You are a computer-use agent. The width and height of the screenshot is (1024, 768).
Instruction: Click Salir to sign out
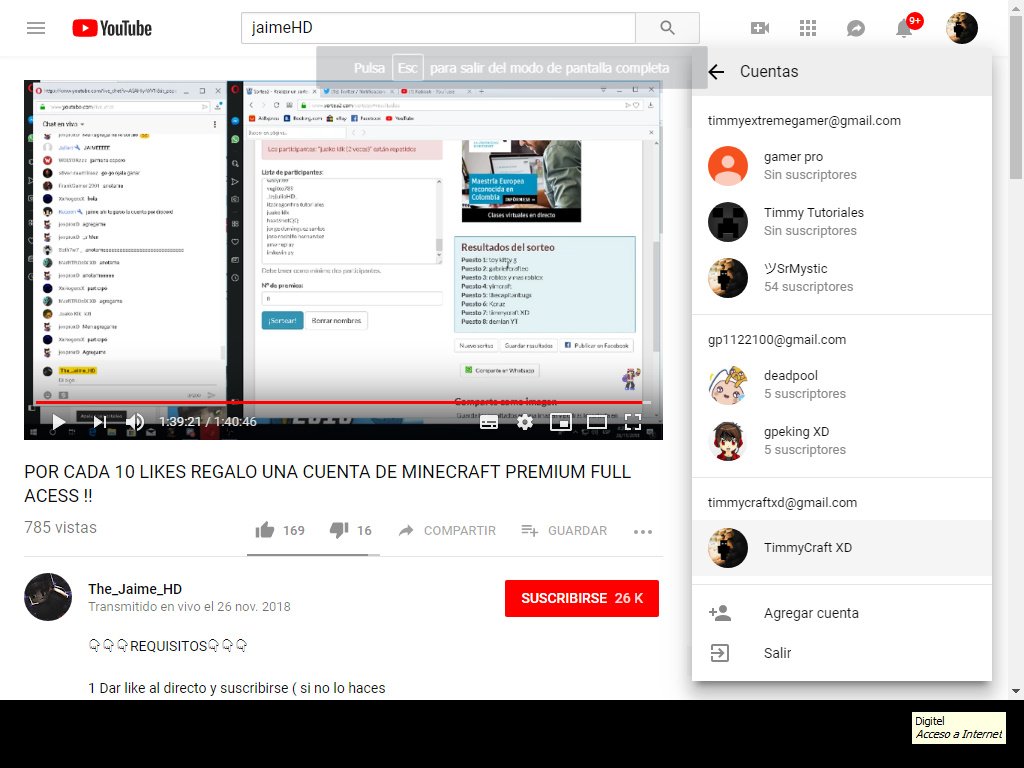[842, 653]
